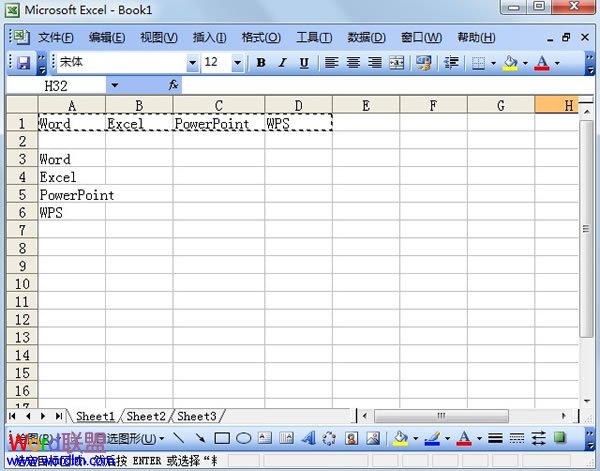Open the 格式(O) menu
Screen dimensions: 600x471
pos(261,37)
